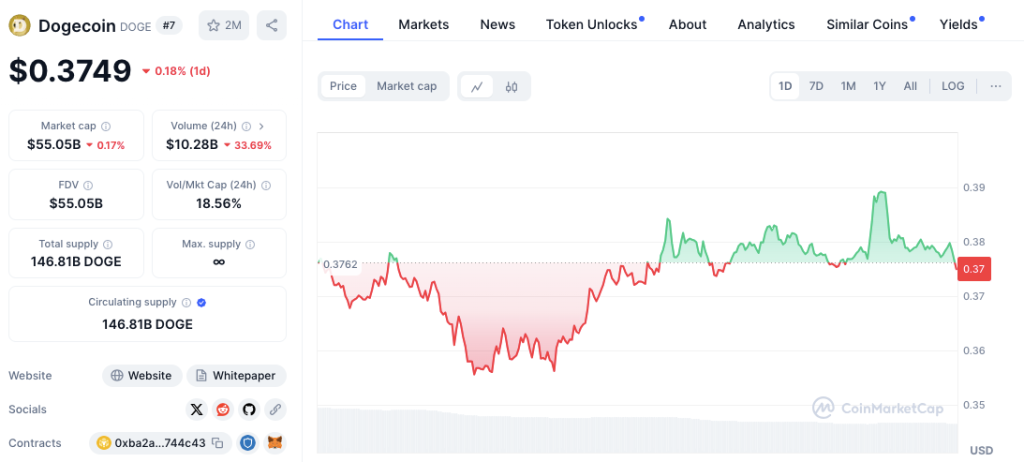Screen dimensions: 1024x462
Task: Open FDV info icon
Action: pyautogui.click(x=88, y=185)
